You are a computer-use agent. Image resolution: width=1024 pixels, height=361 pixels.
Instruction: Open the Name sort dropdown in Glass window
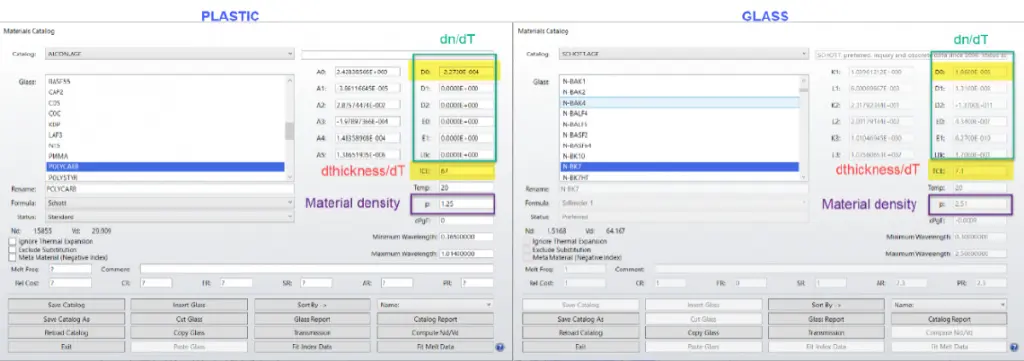[x=949, y=305]
